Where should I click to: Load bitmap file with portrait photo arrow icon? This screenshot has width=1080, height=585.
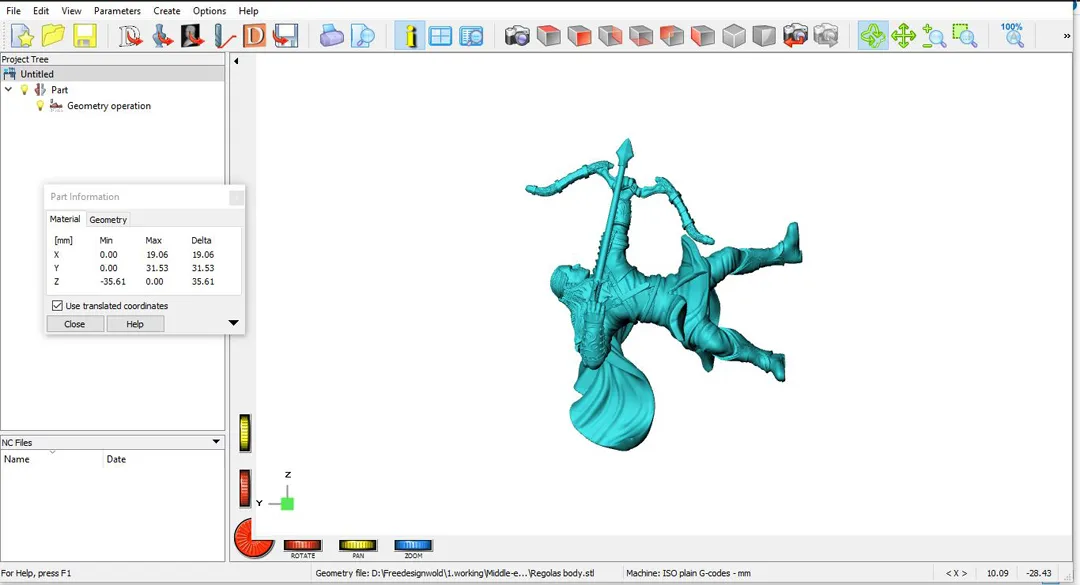tap(192, 36)
